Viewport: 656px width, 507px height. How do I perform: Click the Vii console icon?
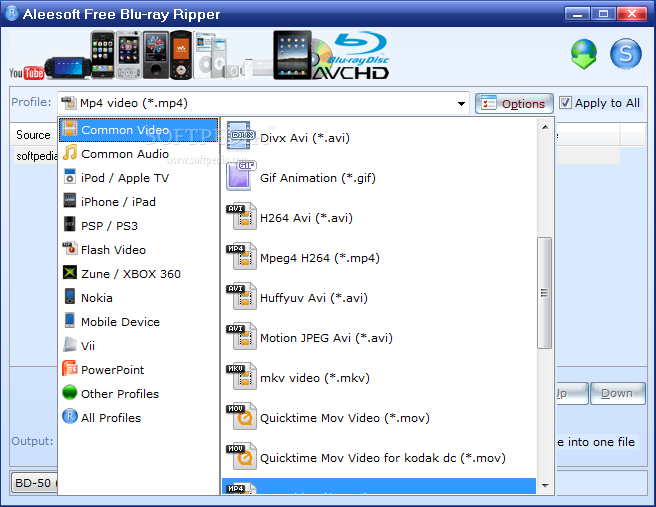(70, 345)
